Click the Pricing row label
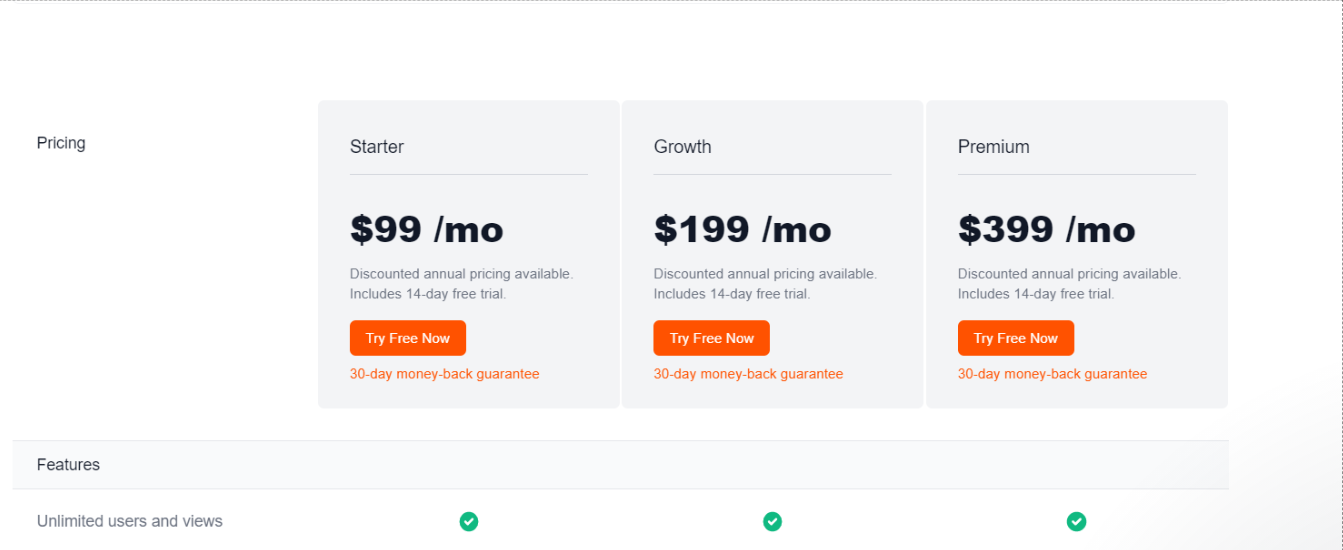The height and width of the screenshot is (550, 1343). [x=61, y=143]
